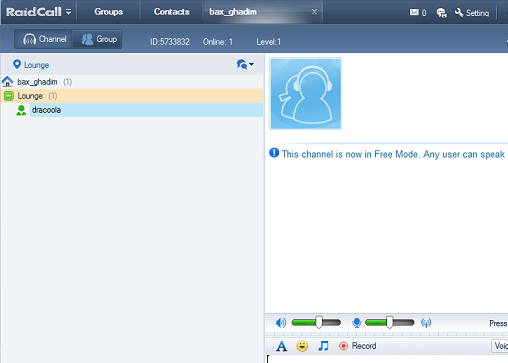508x363 pixels.
Task: Open the emoticon smiley picker
Action: (302, 346)
